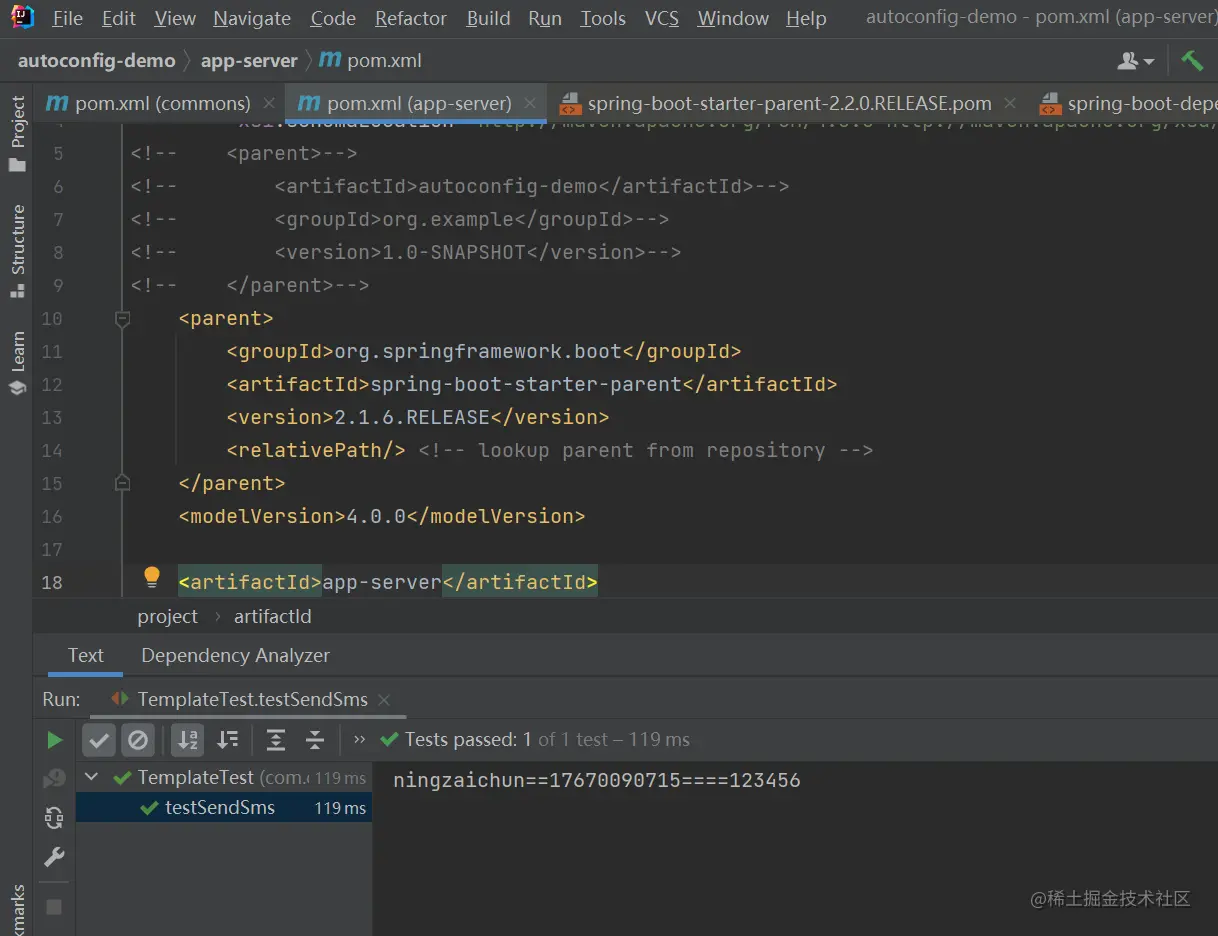Click the Expand All tests icon
Viewport: 1218px width, 936px height.
click(276, 740)
